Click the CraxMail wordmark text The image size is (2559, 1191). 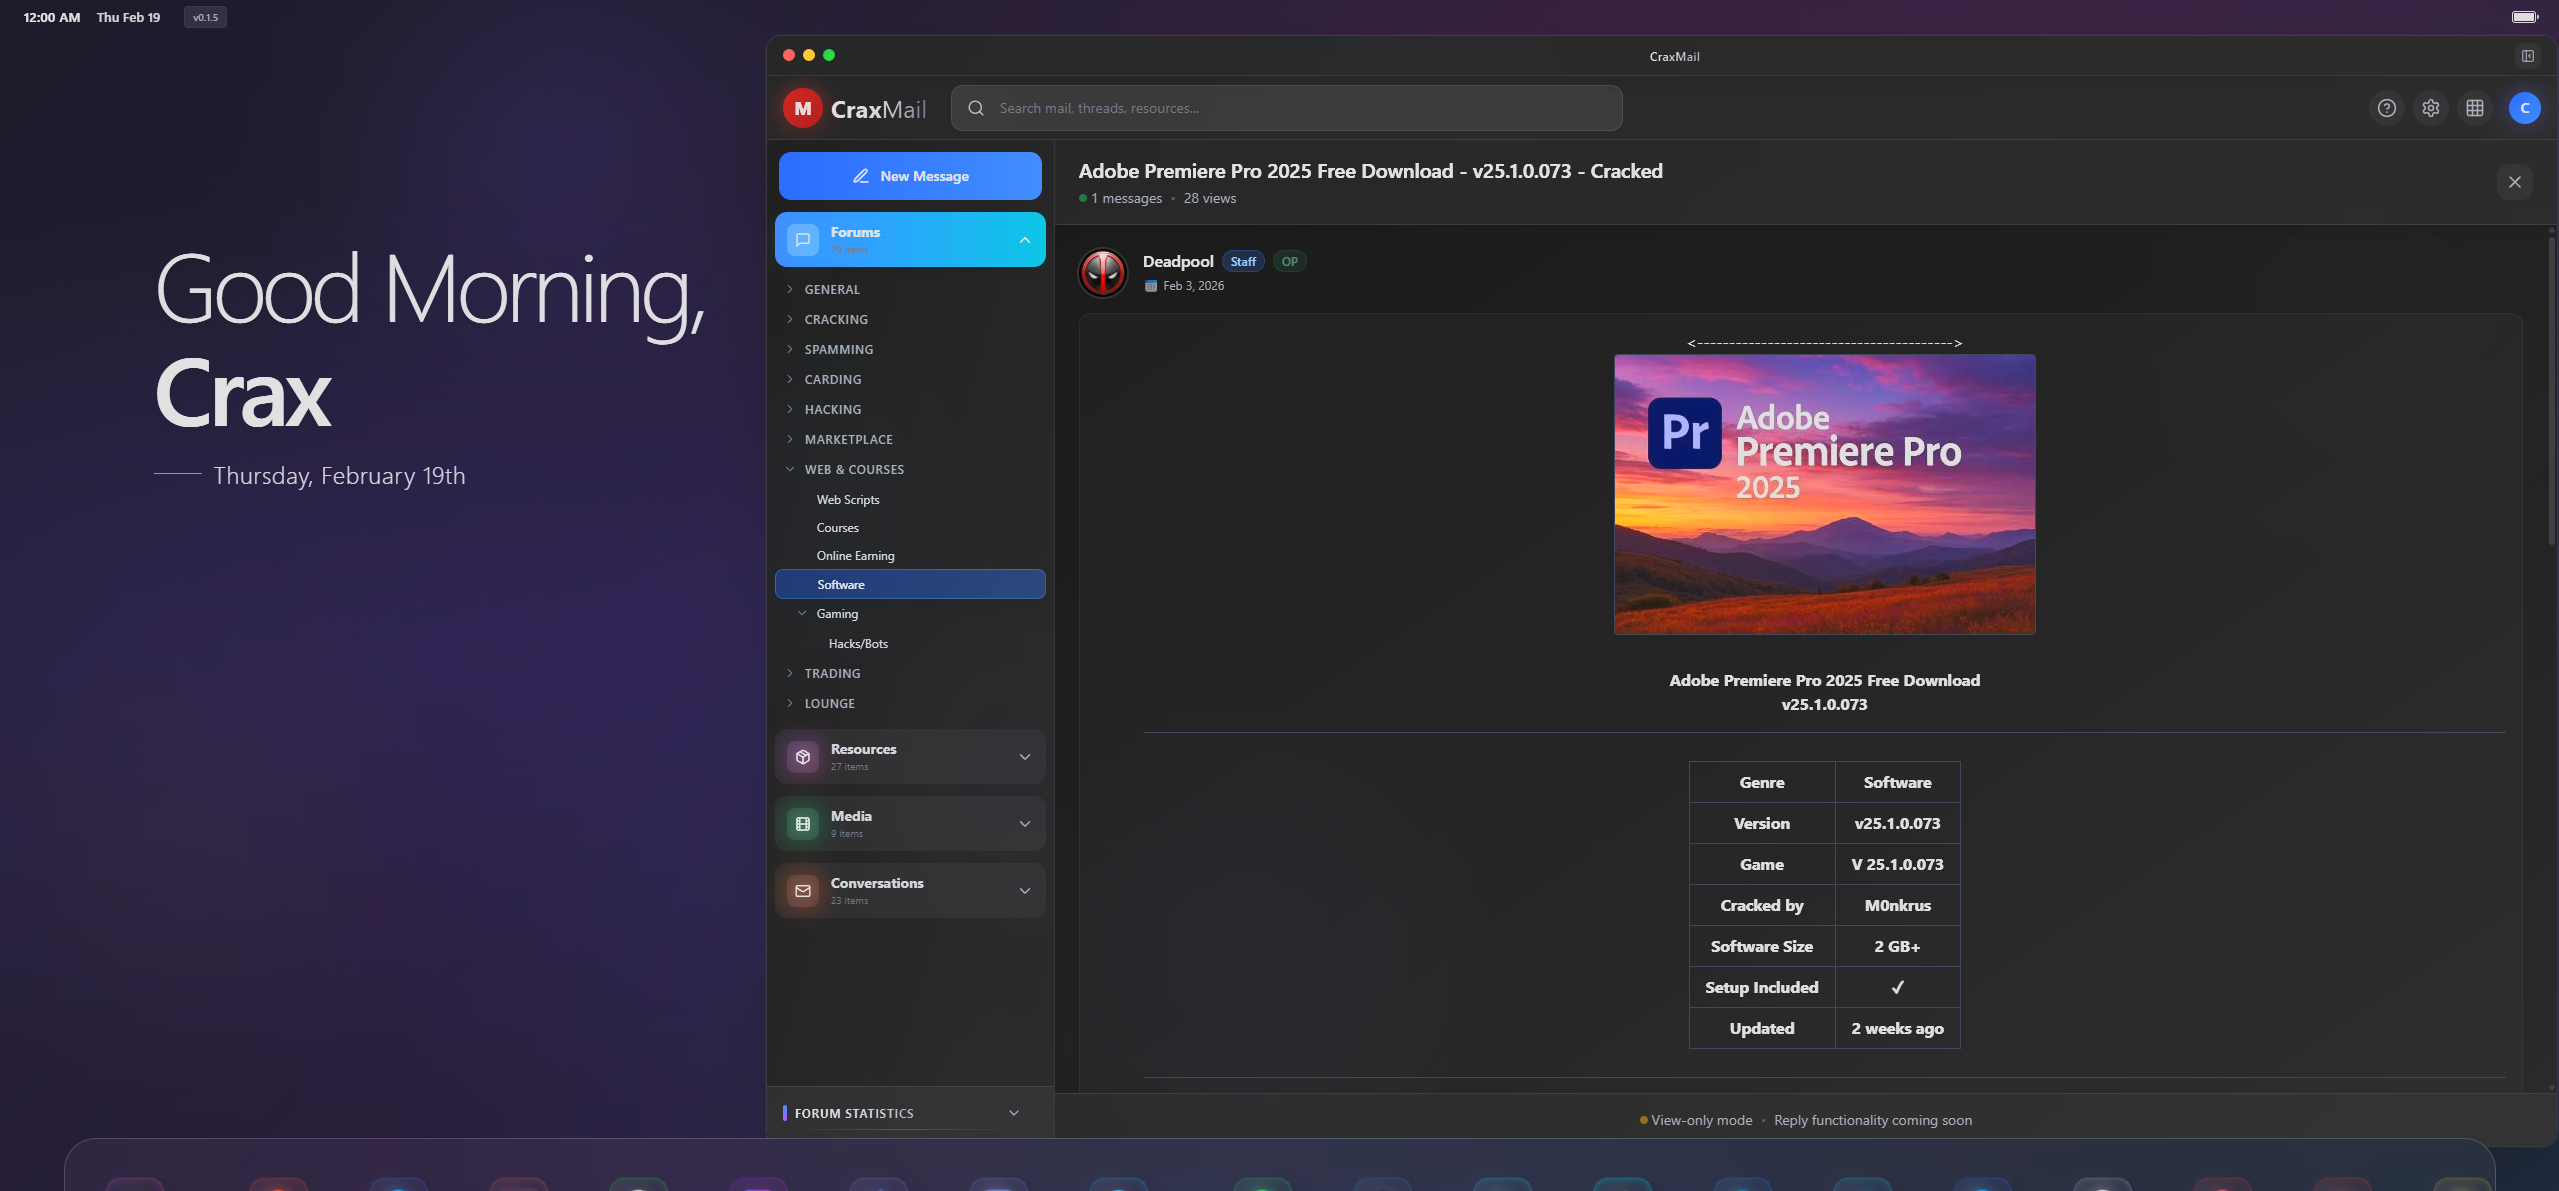[x=878, y=109]
